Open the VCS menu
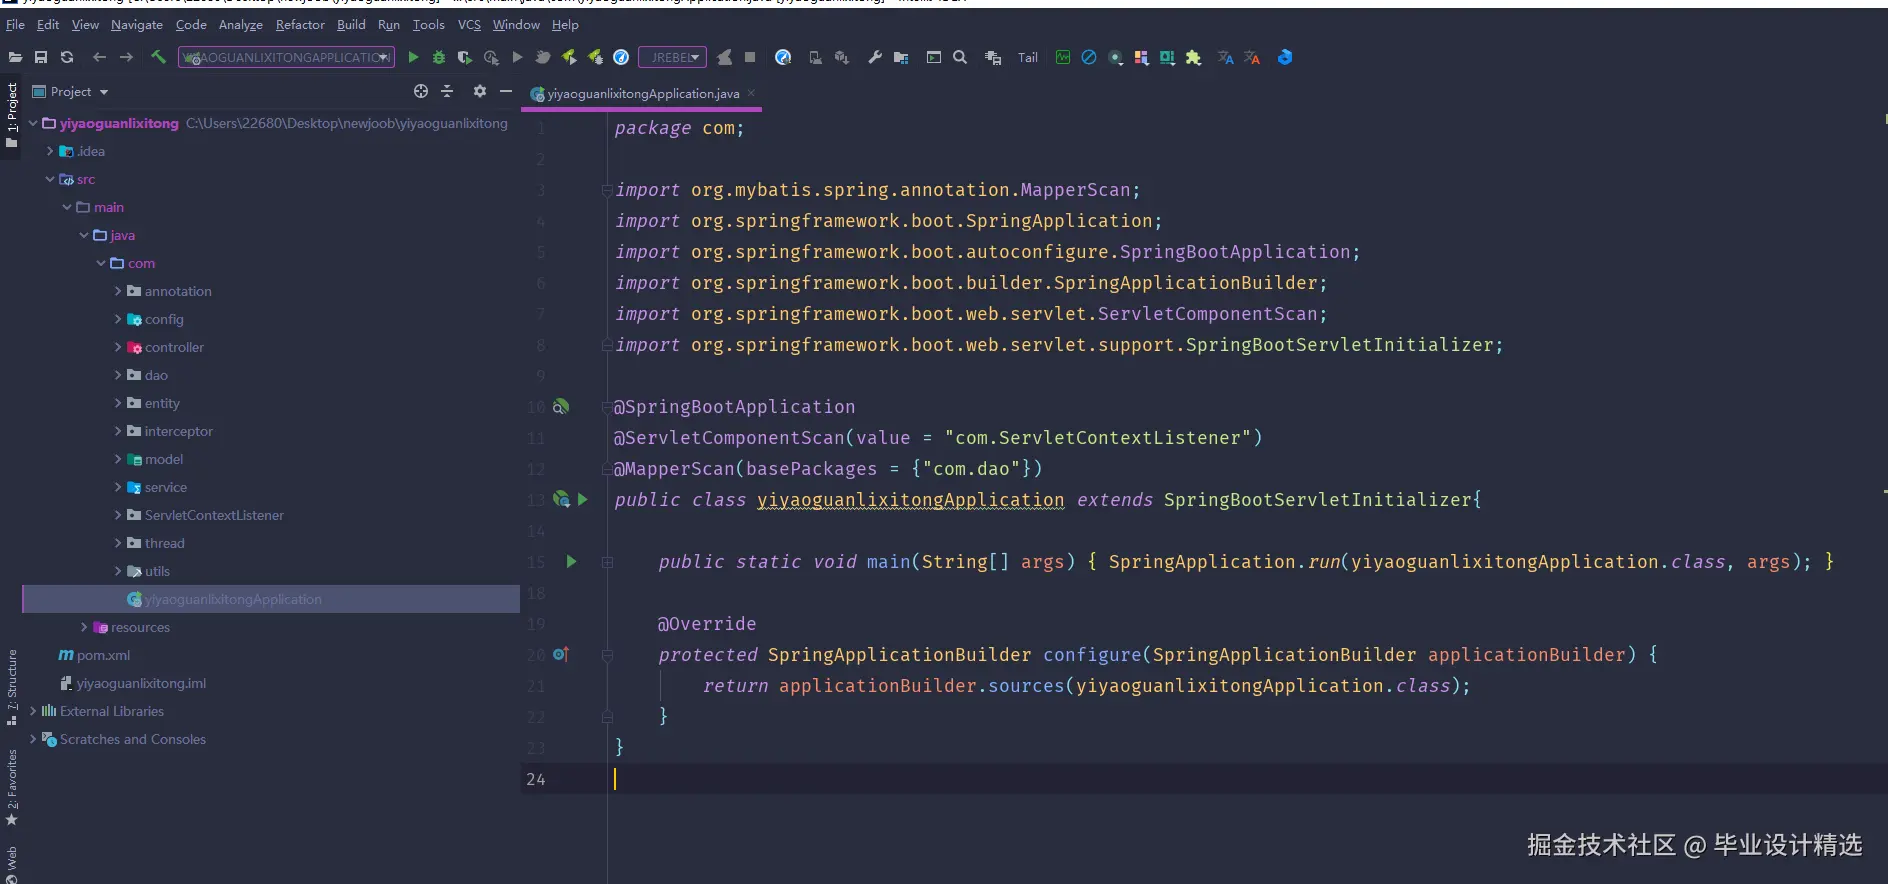The height and width of the screenshot is (884, 1888). tap(469, 25)
